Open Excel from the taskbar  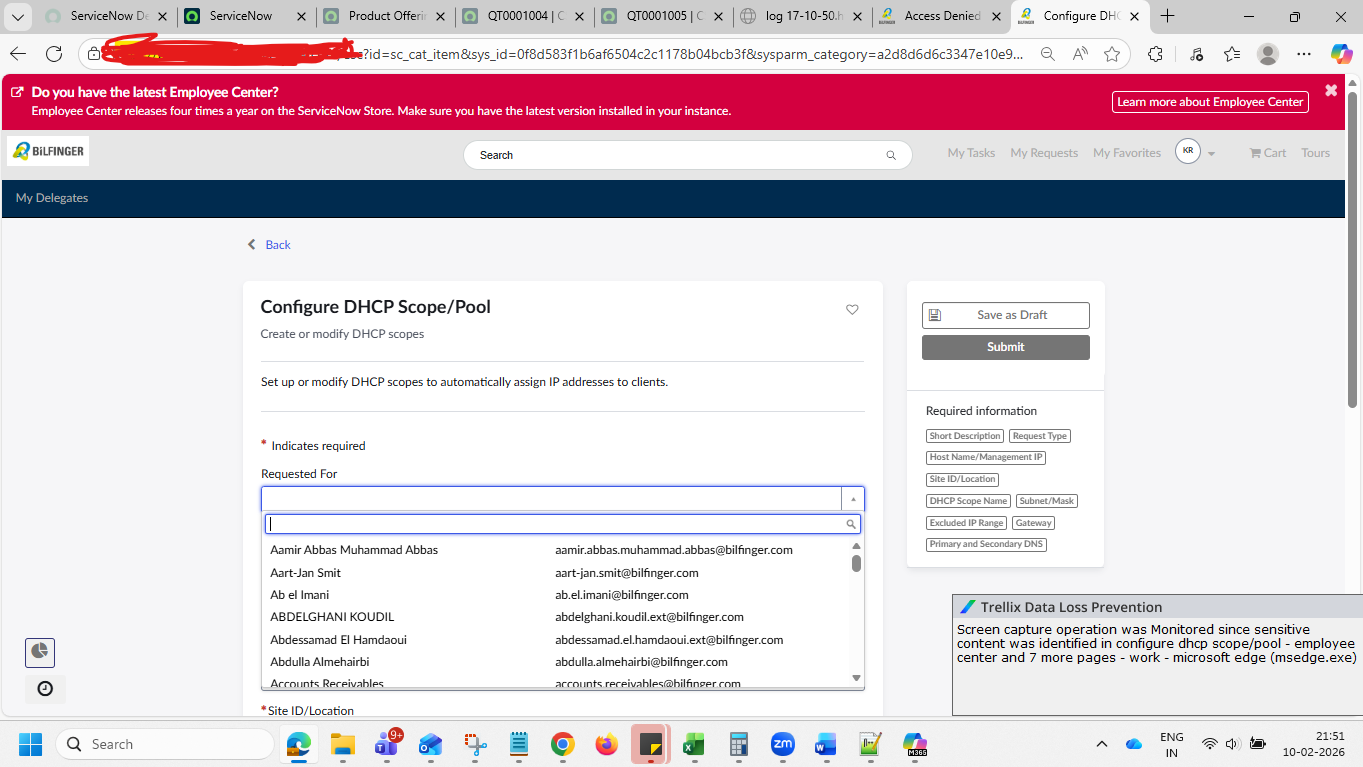pyautogui.click(x=694, y=744)
